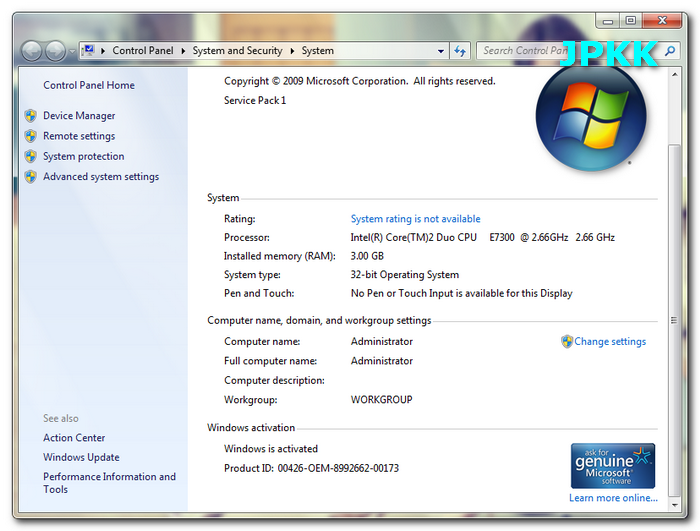Click System rating is not available link
The image size is (700, 531).
click(x=415, y=219)
